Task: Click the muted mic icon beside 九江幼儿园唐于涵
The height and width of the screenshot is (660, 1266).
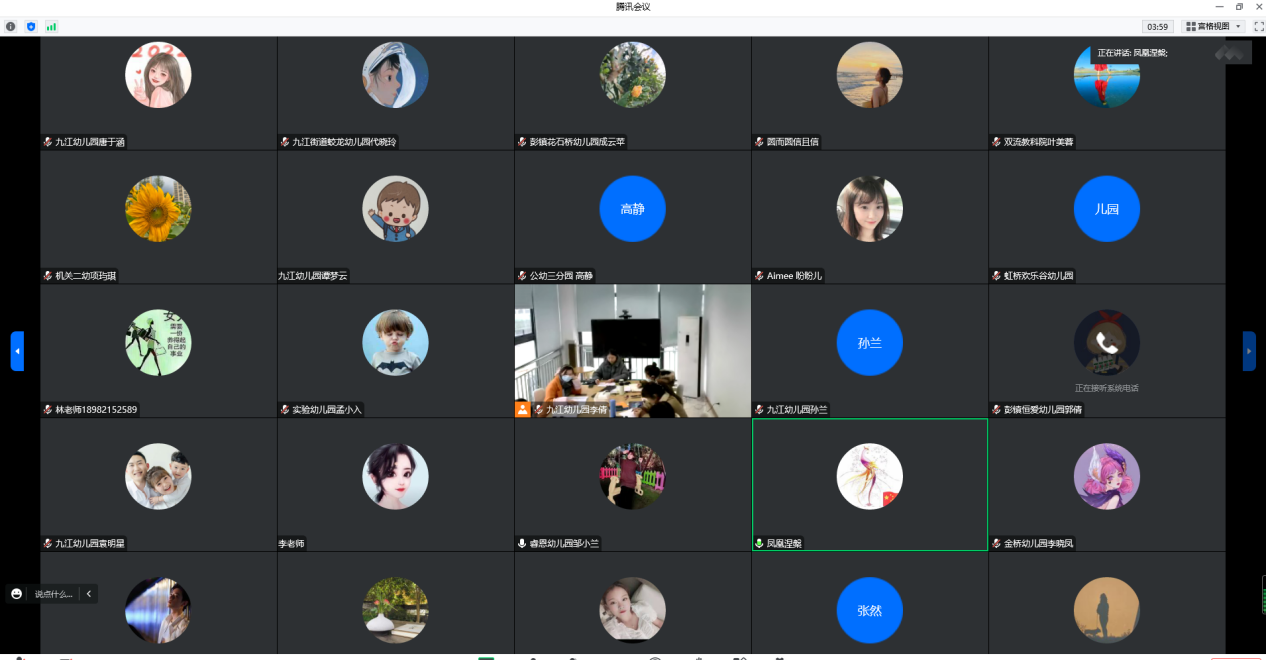Action: pyautogui.click(x=47, y=142)
